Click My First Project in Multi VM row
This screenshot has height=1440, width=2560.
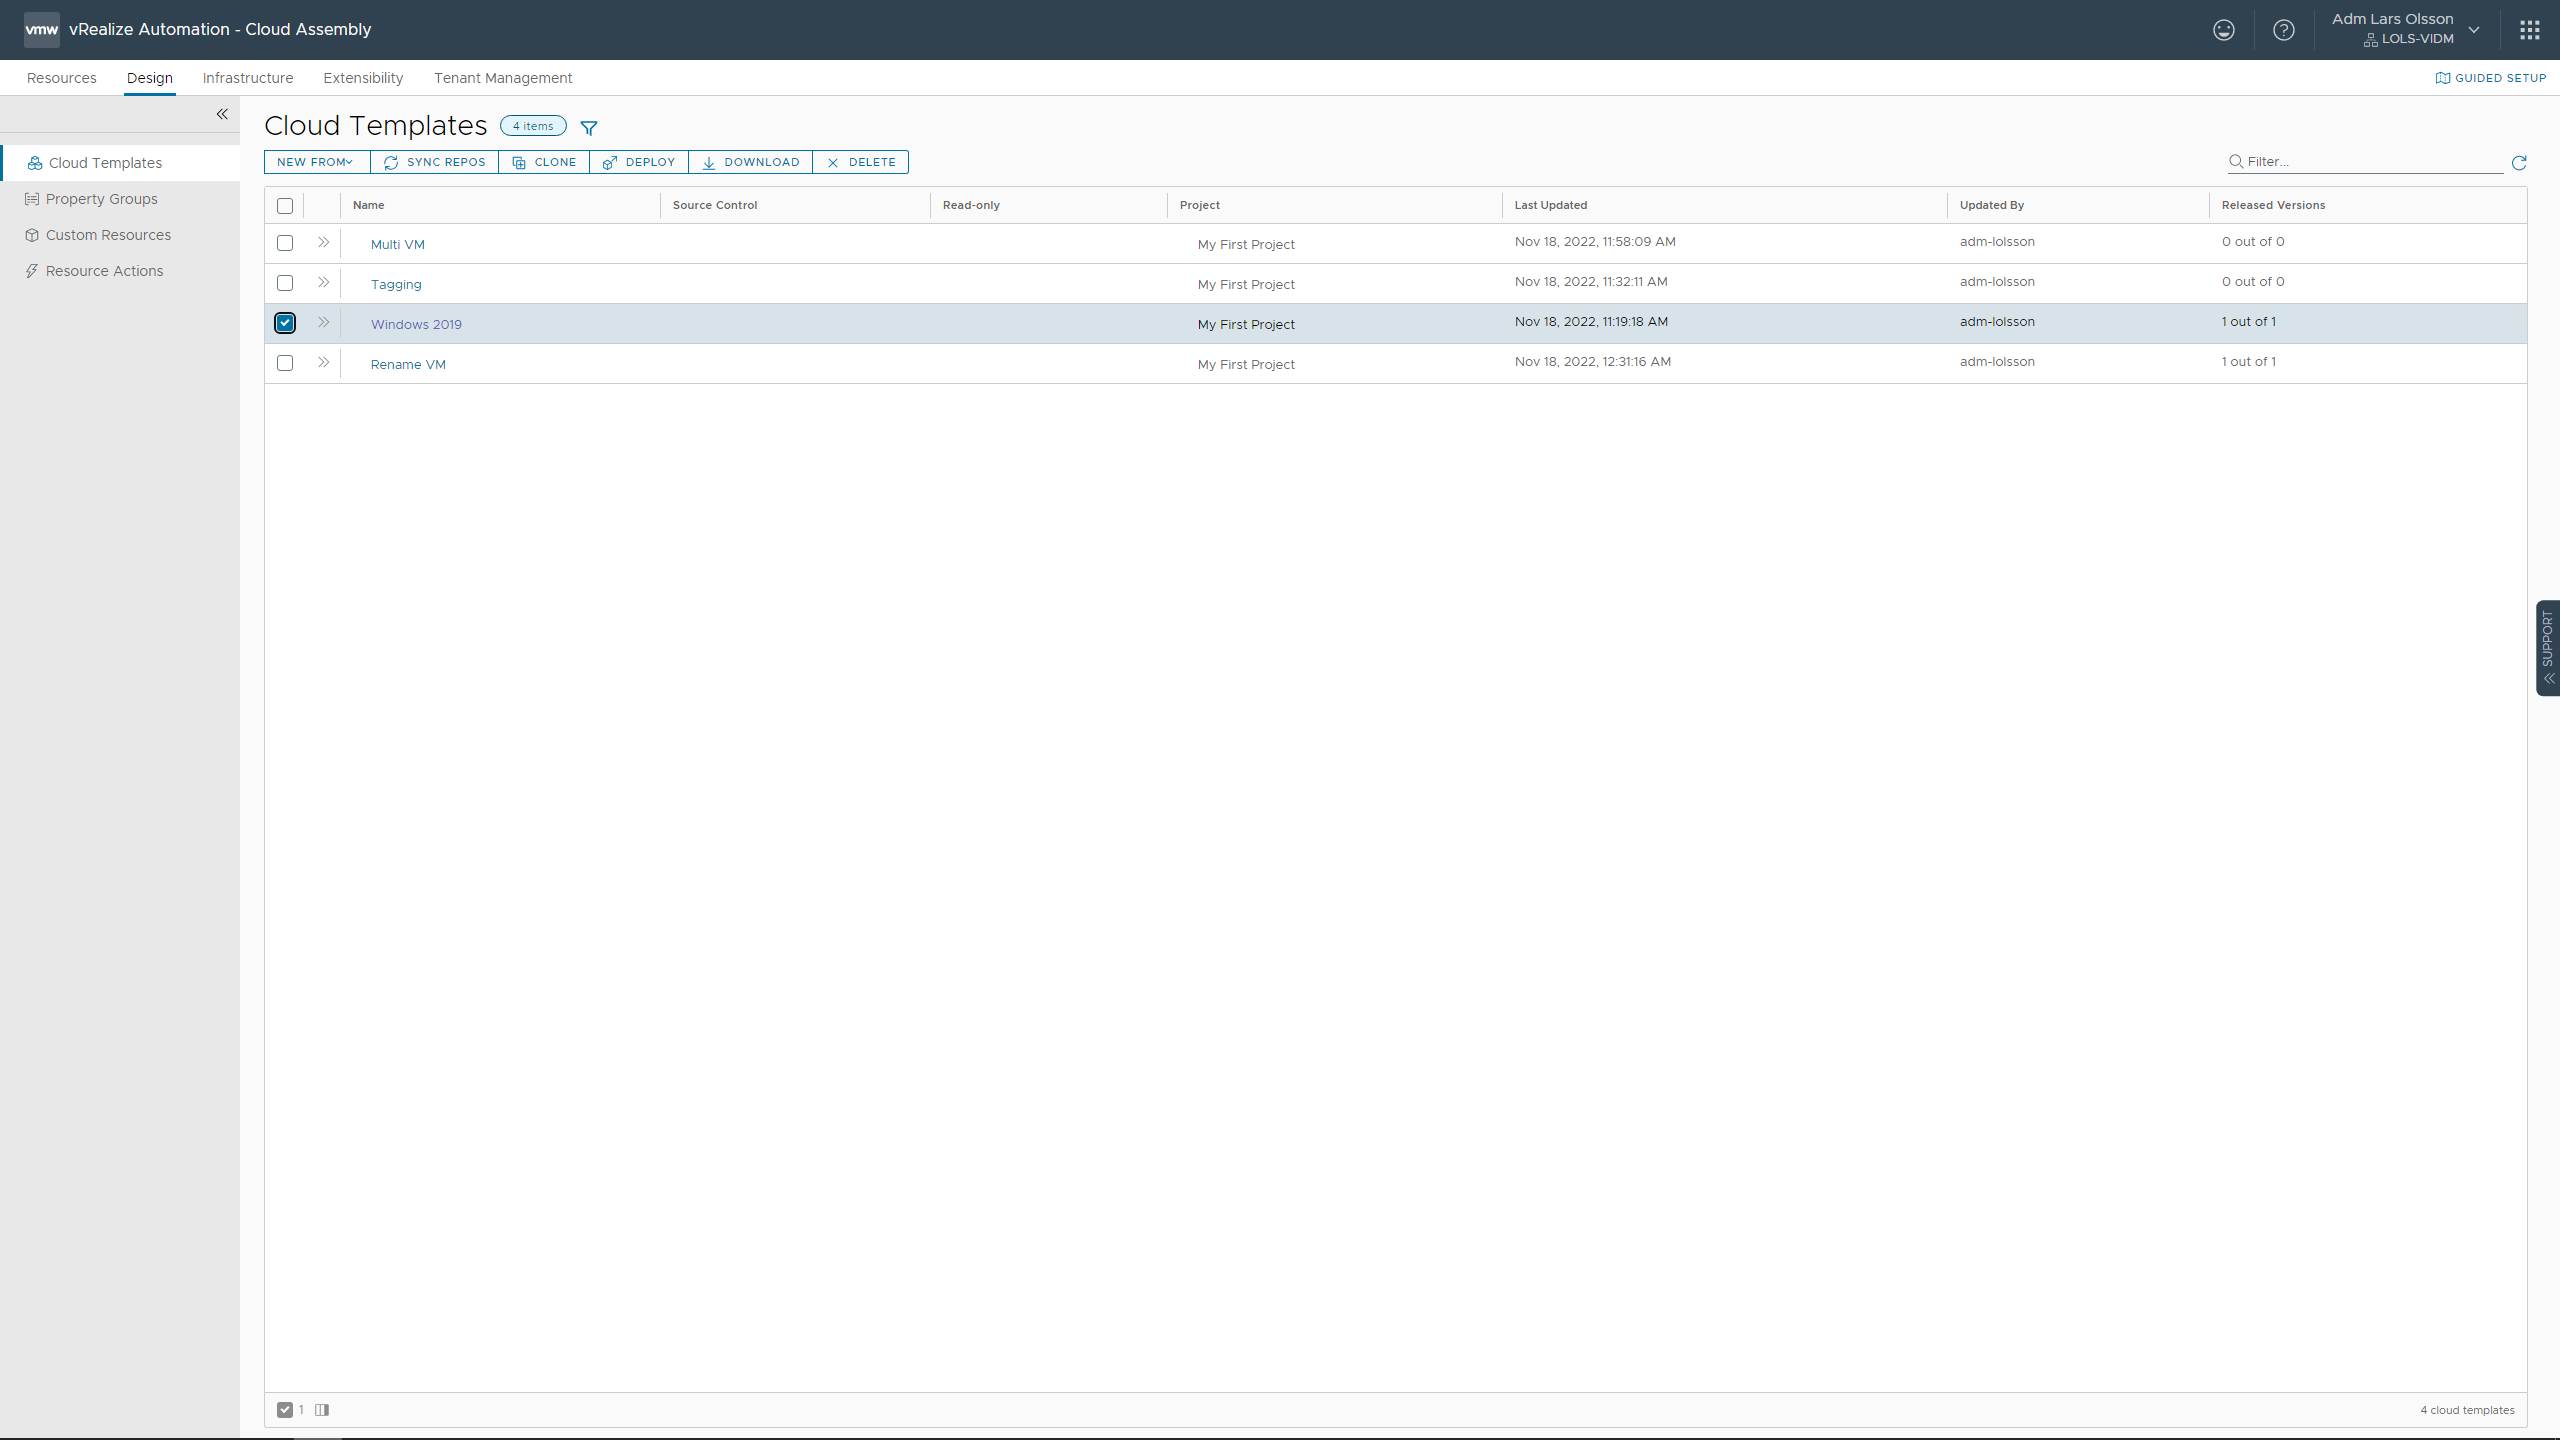coord(1246,245)
